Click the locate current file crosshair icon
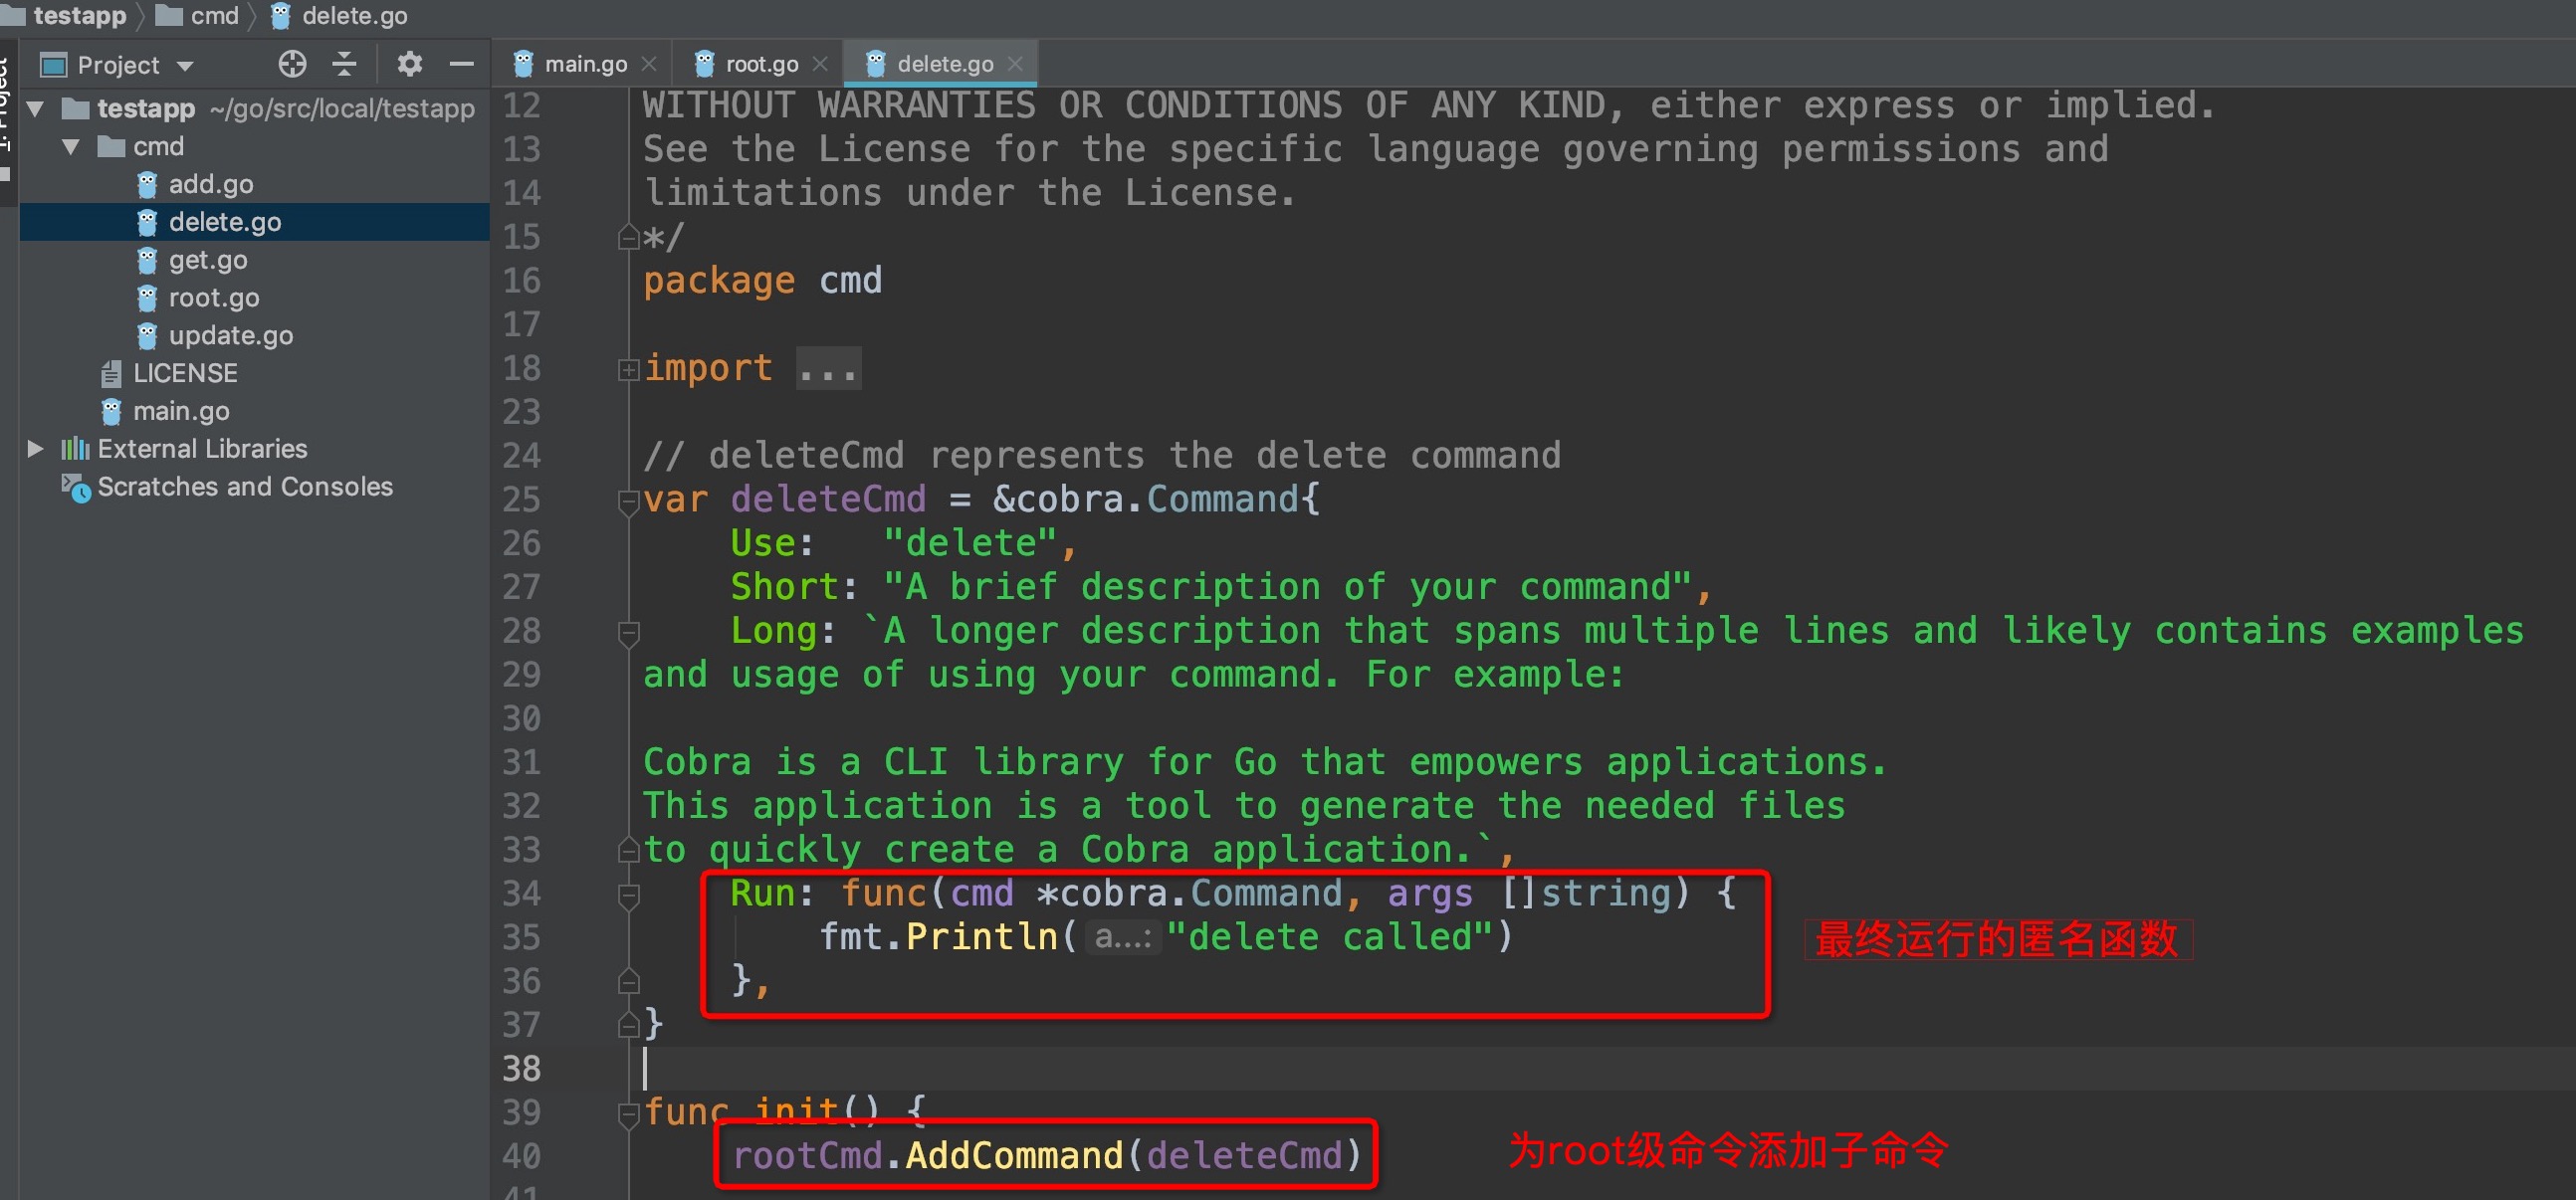2576x1200 pixels. click(x=292, y=65)
